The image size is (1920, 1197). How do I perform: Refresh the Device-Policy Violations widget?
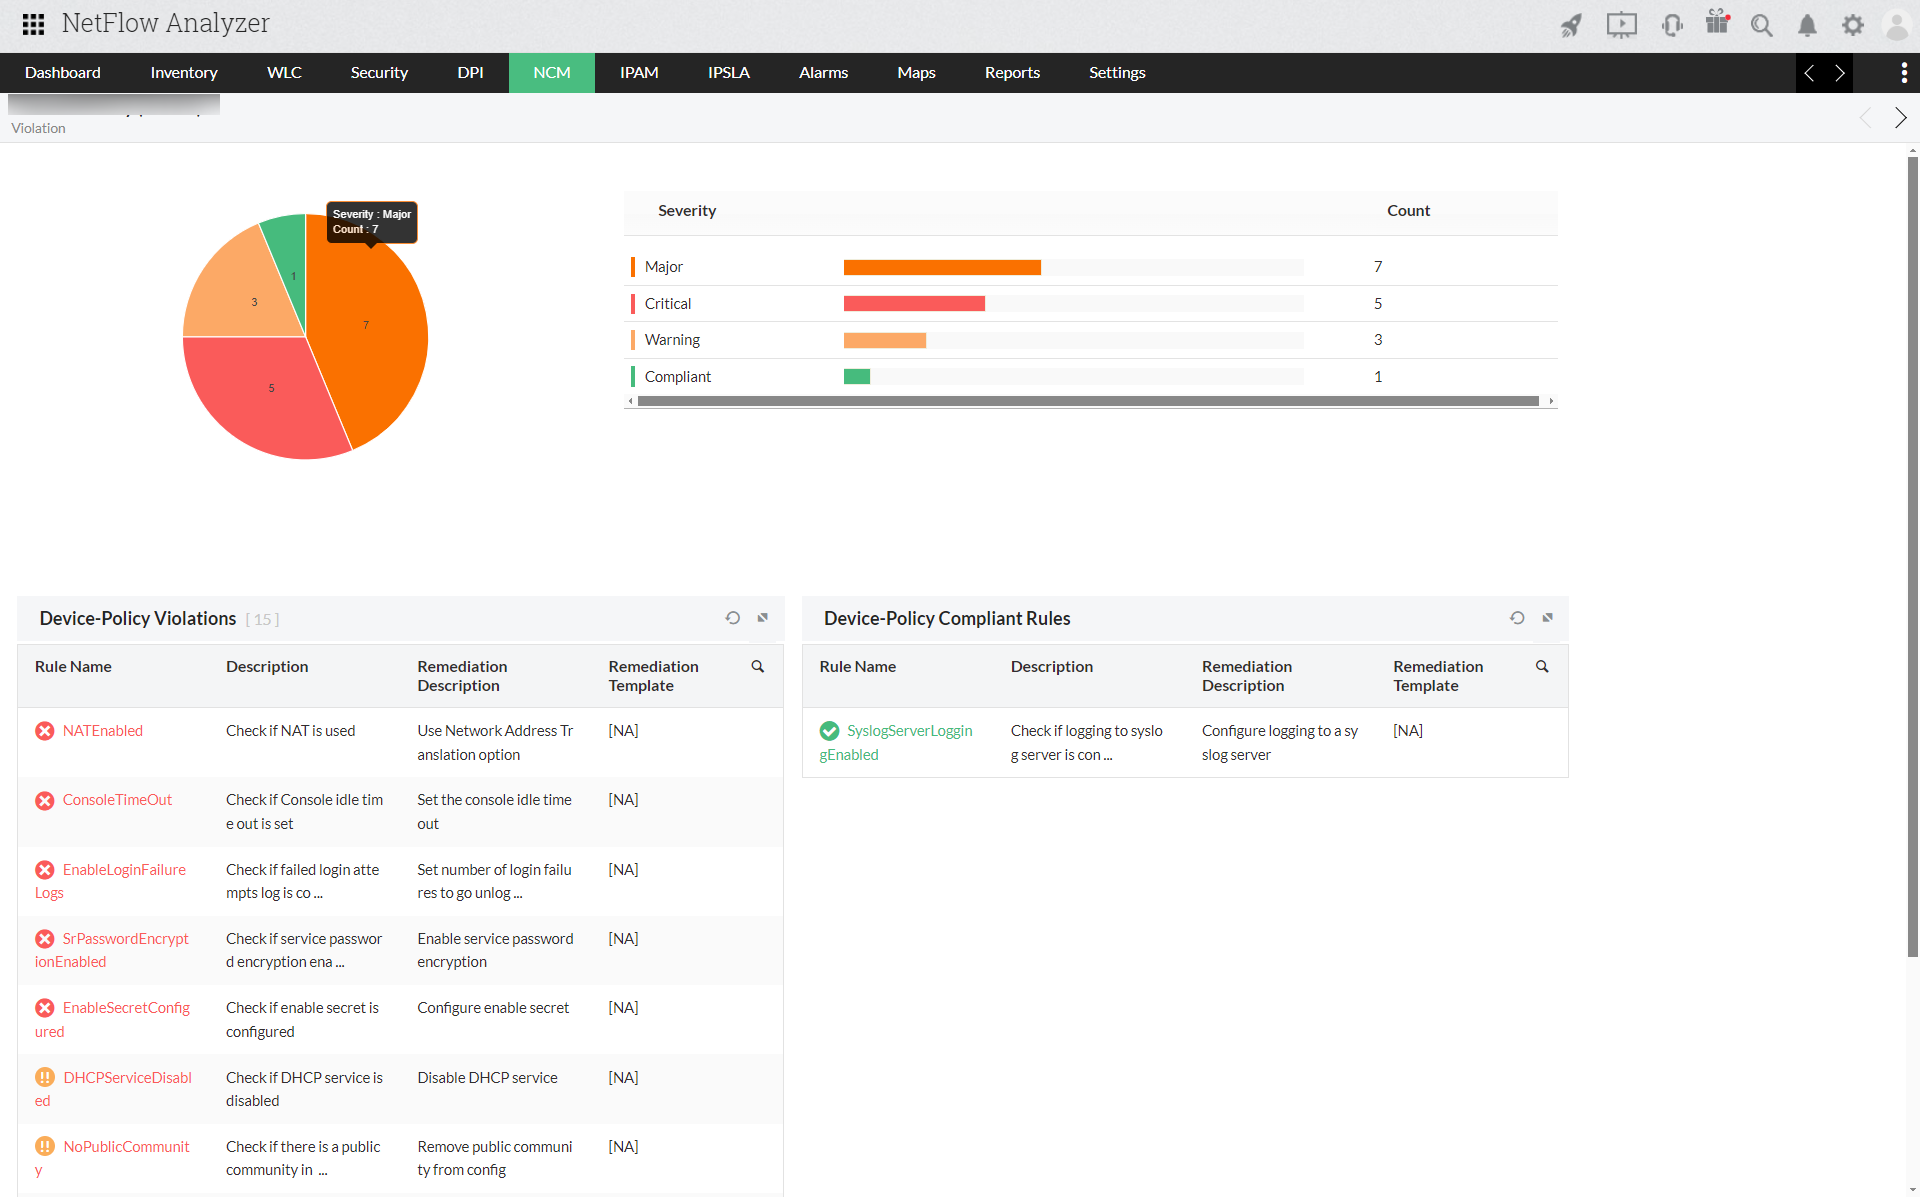coord(733,617)
